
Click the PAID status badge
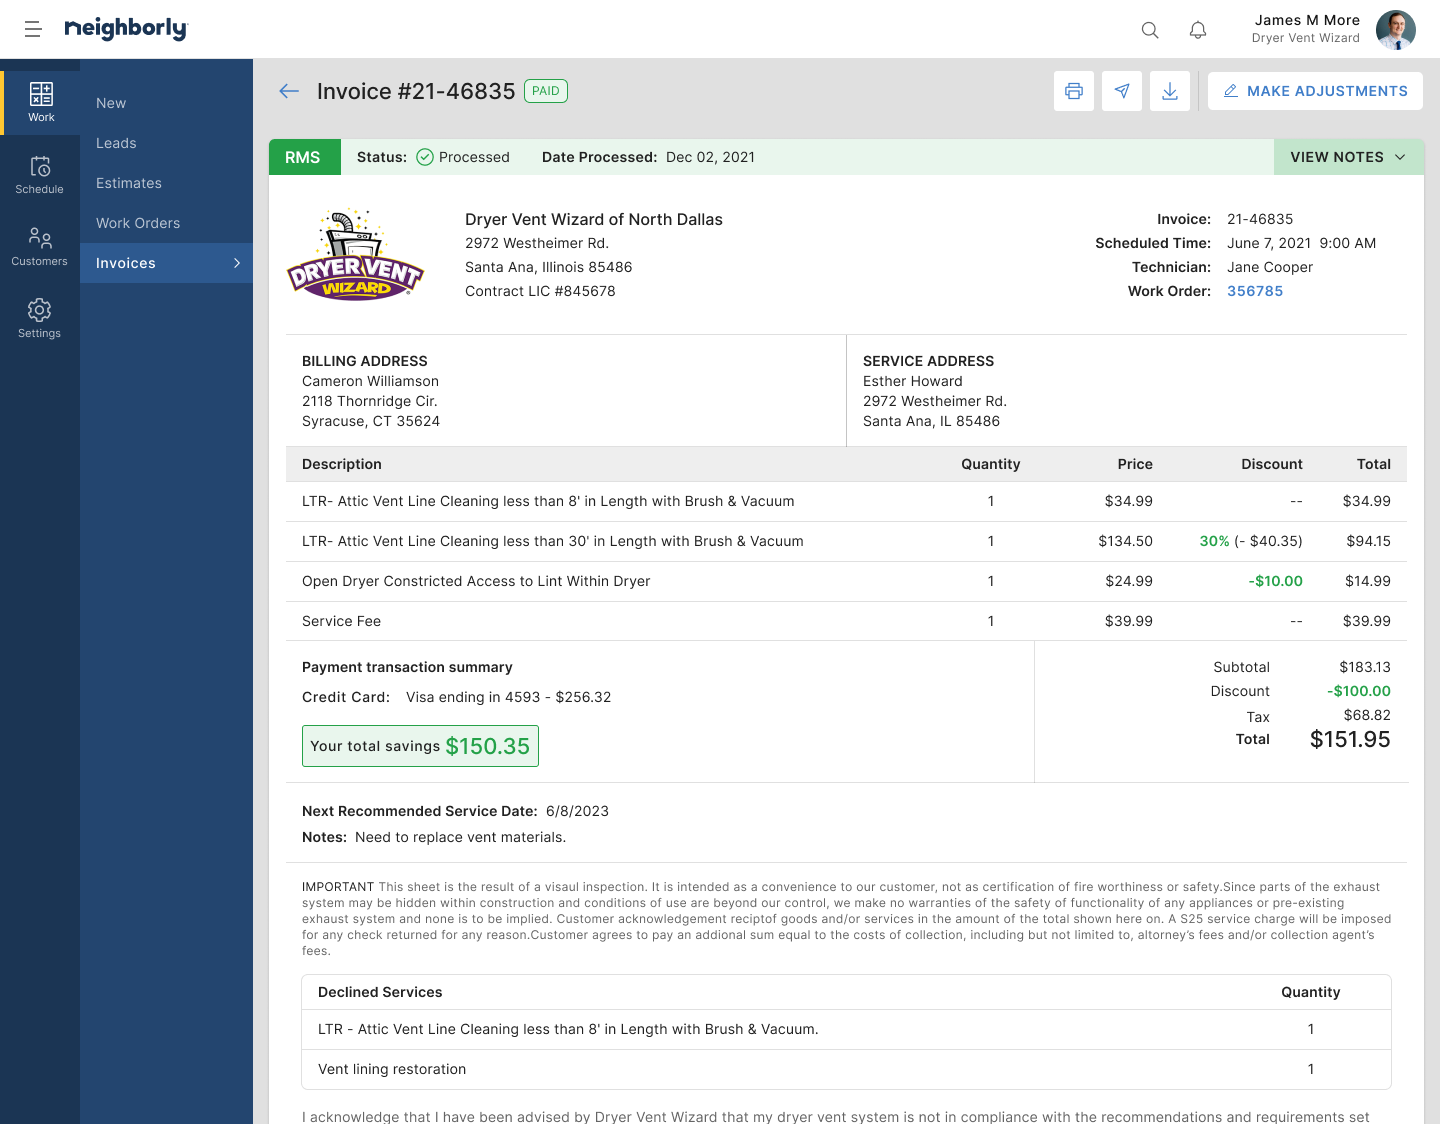[546, 91]
